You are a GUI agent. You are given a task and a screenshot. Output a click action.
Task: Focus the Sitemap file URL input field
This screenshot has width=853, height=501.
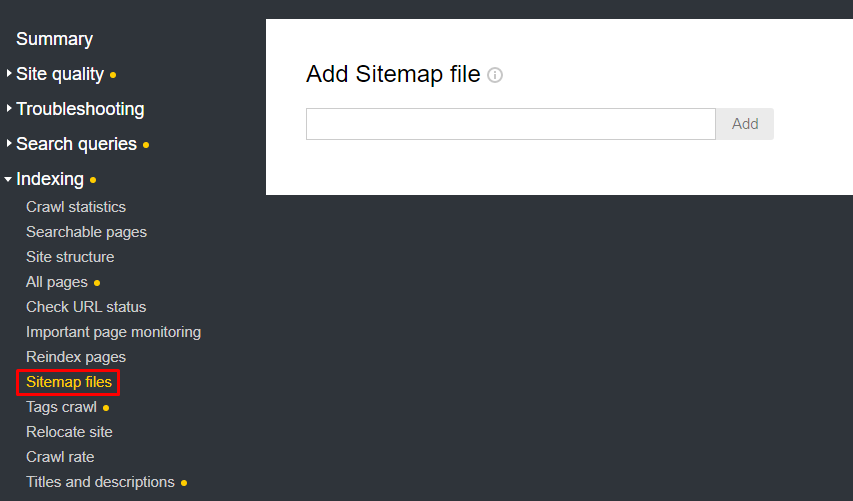(510, 124)
